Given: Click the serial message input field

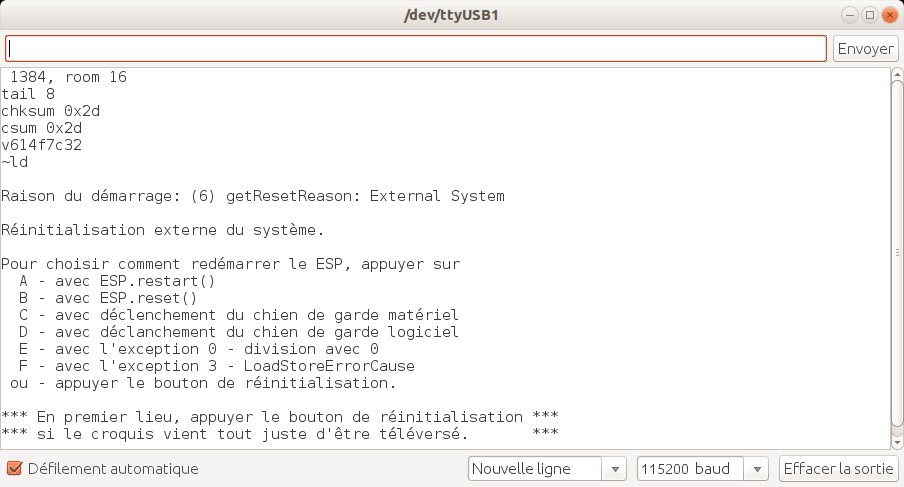Looking at the screenshot, I should coord(416,48).
